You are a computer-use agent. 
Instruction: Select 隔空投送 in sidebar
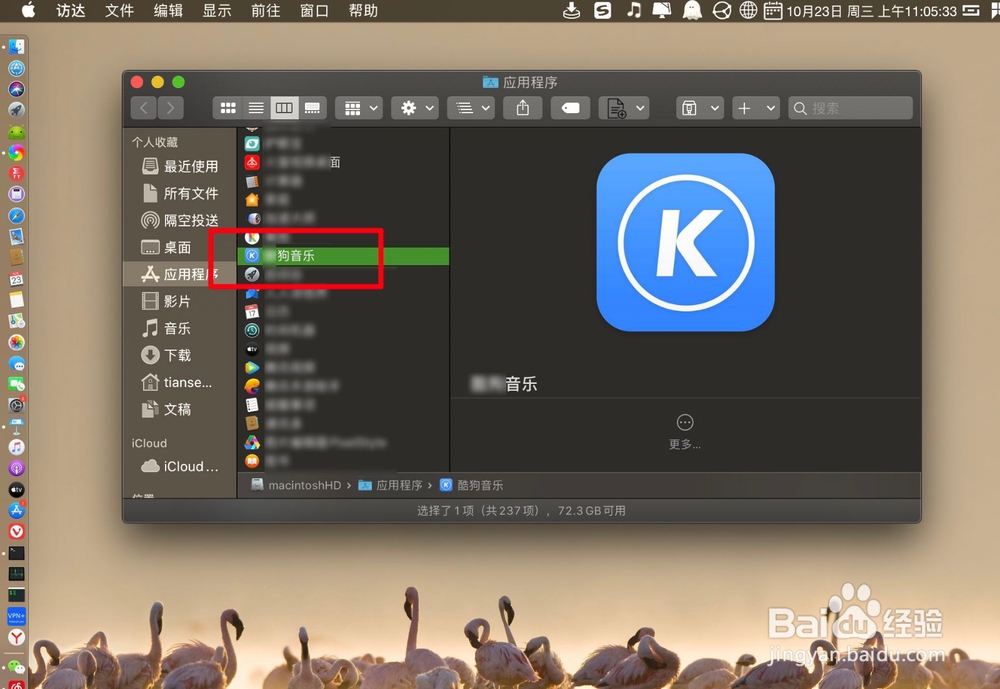point(179,221)
